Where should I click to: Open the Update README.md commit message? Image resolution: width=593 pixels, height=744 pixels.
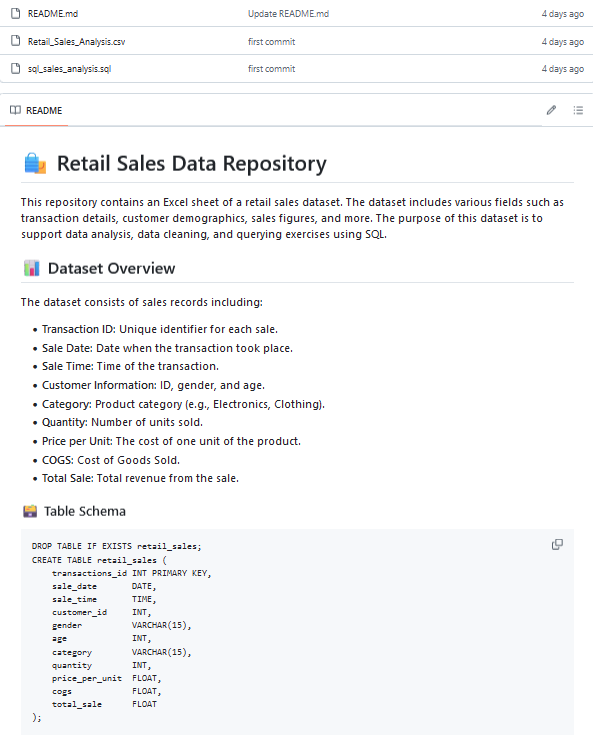(x=288, y=14)
